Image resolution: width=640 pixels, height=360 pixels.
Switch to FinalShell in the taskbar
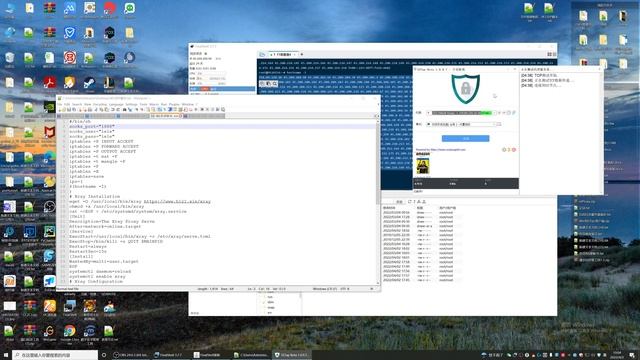(x=171, y=355)
